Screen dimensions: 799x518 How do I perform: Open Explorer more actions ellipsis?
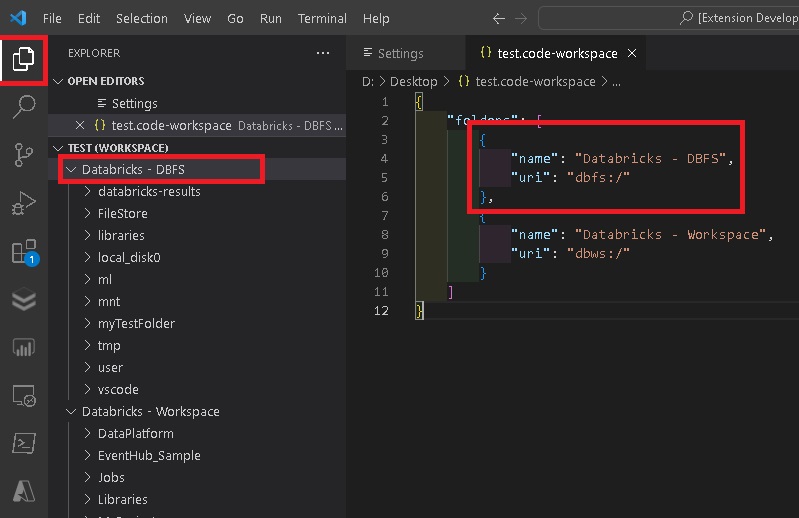coord(323,53)
